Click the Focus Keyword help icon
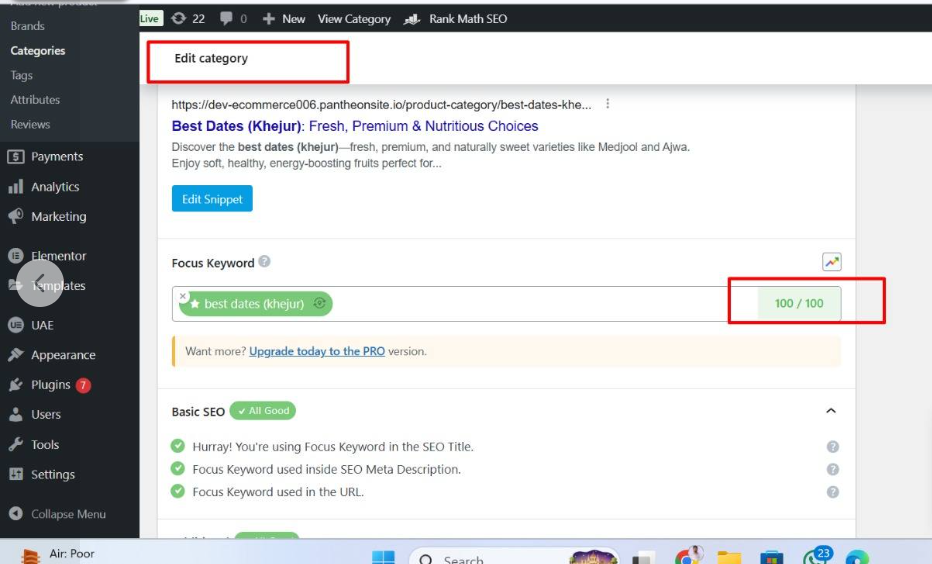This screenshot has height=564, width=932. click(264, 262)
